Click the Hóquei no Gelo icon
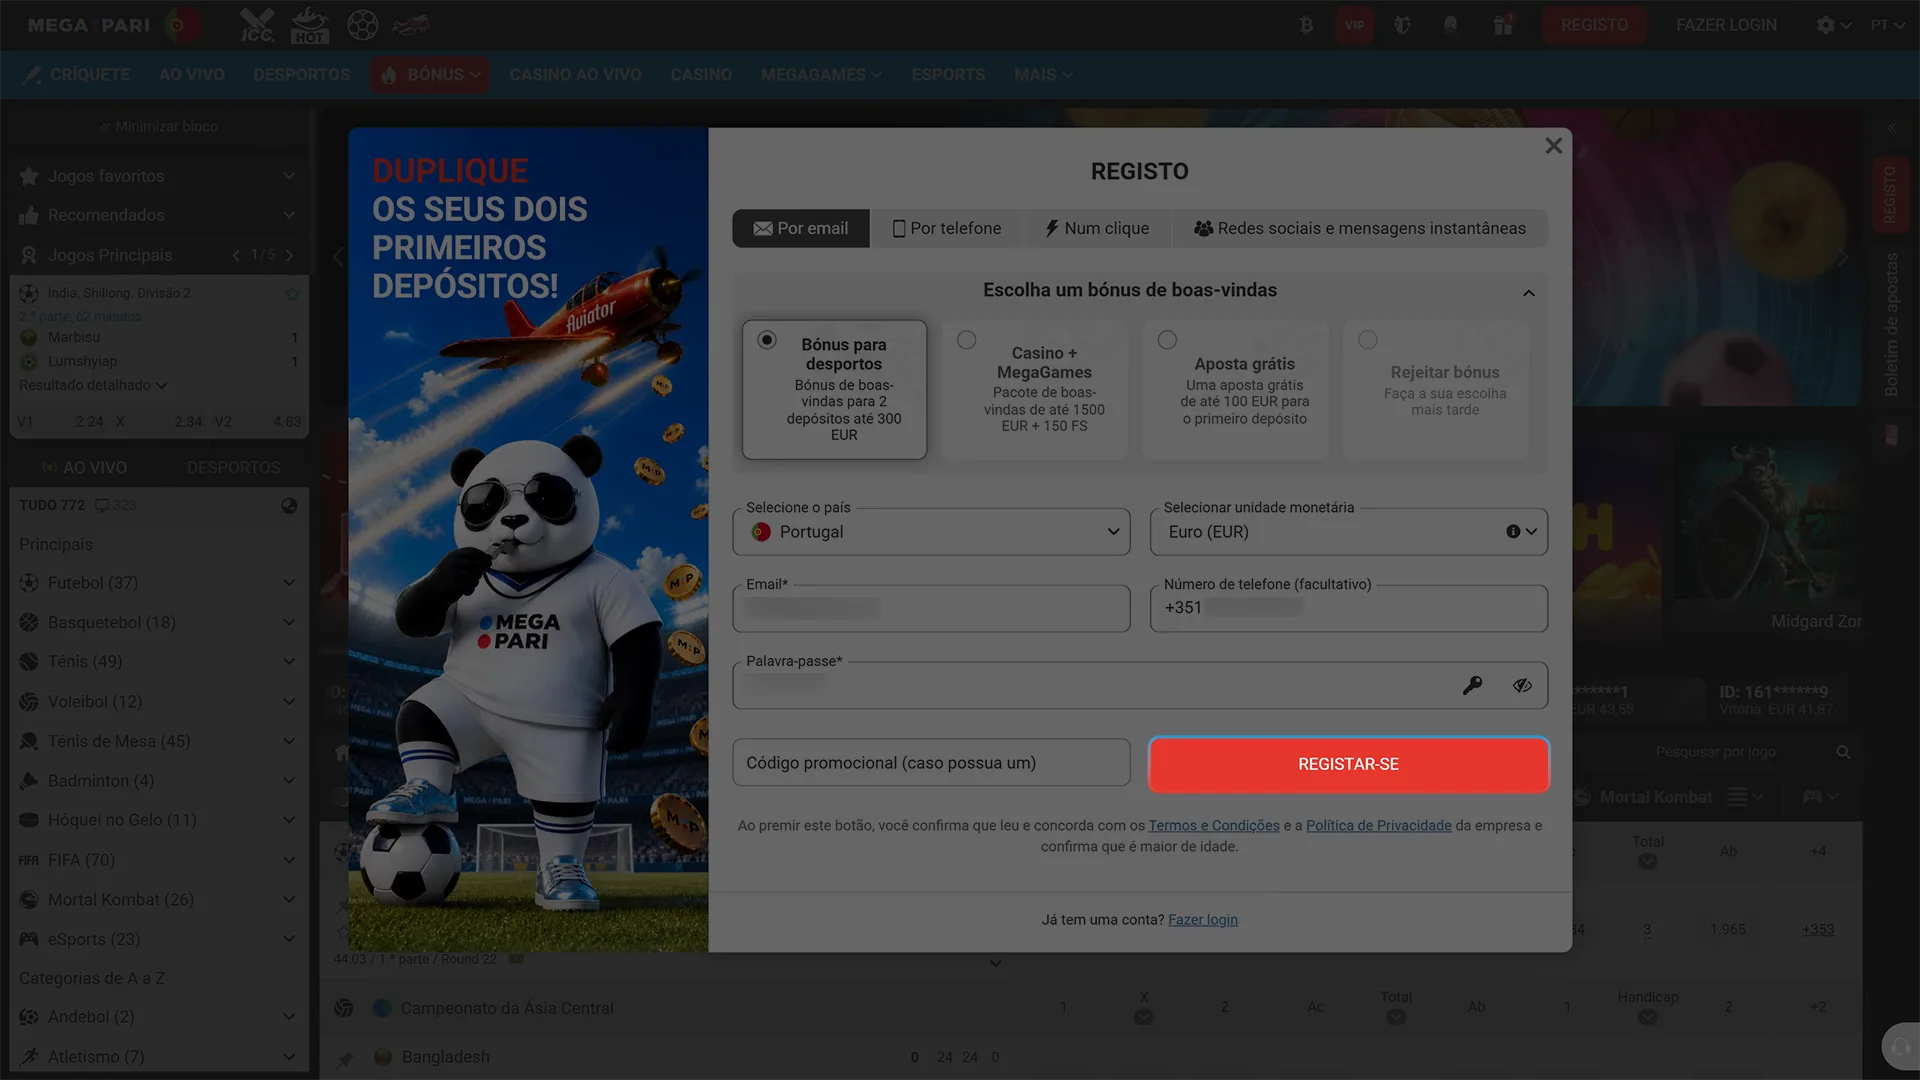1920x1080 pixels. [29, 820]
